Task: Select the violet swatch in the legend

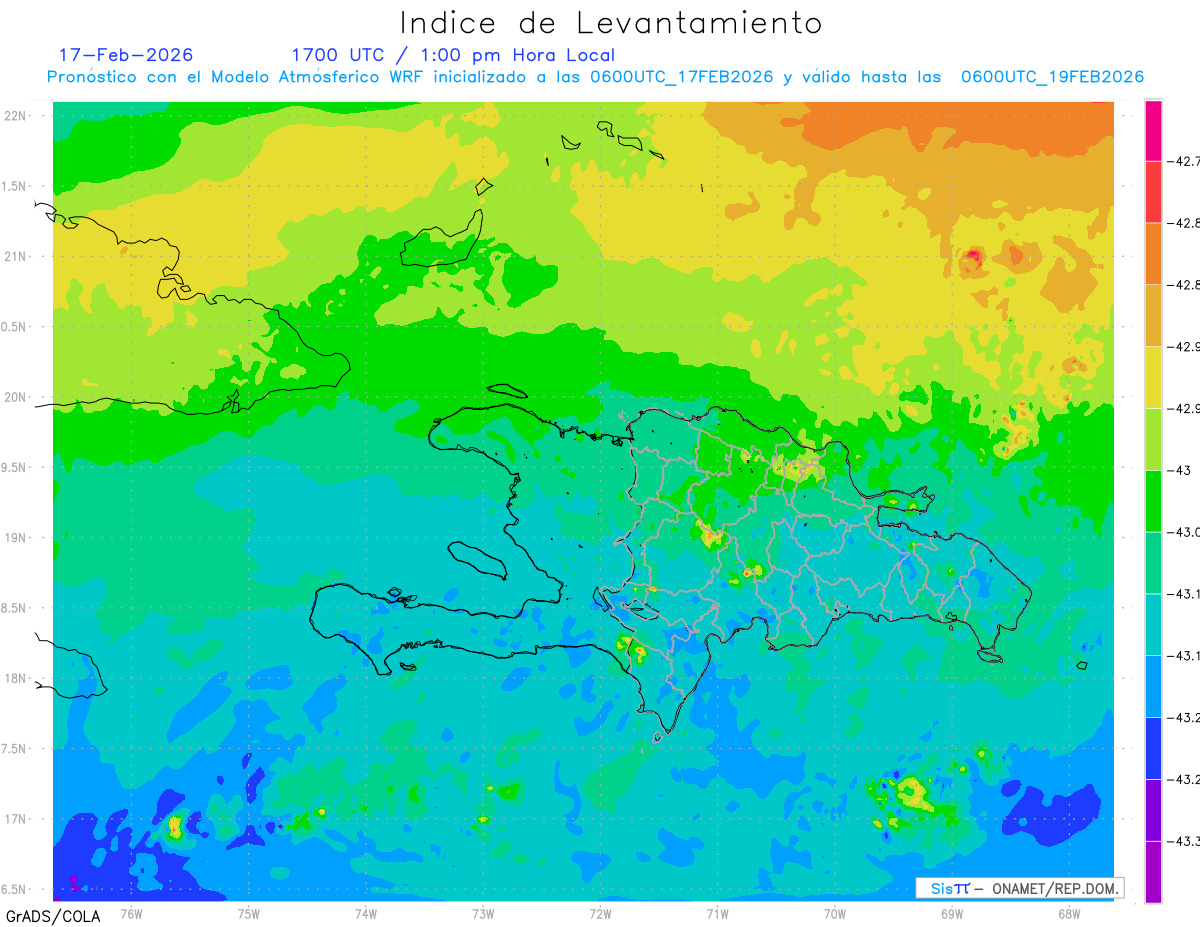Action: (1153, 811)
